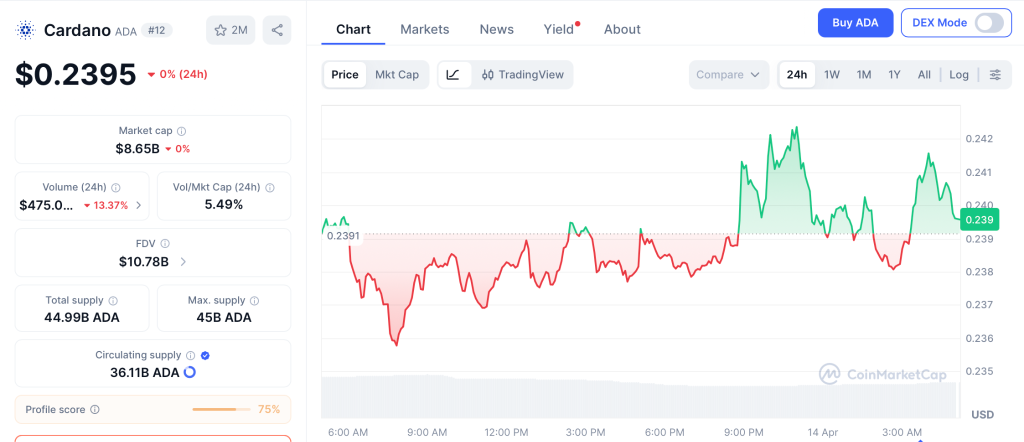Toggle the DEX Mode switch
Screen dimensions: 1024x442
pos(988,23)
